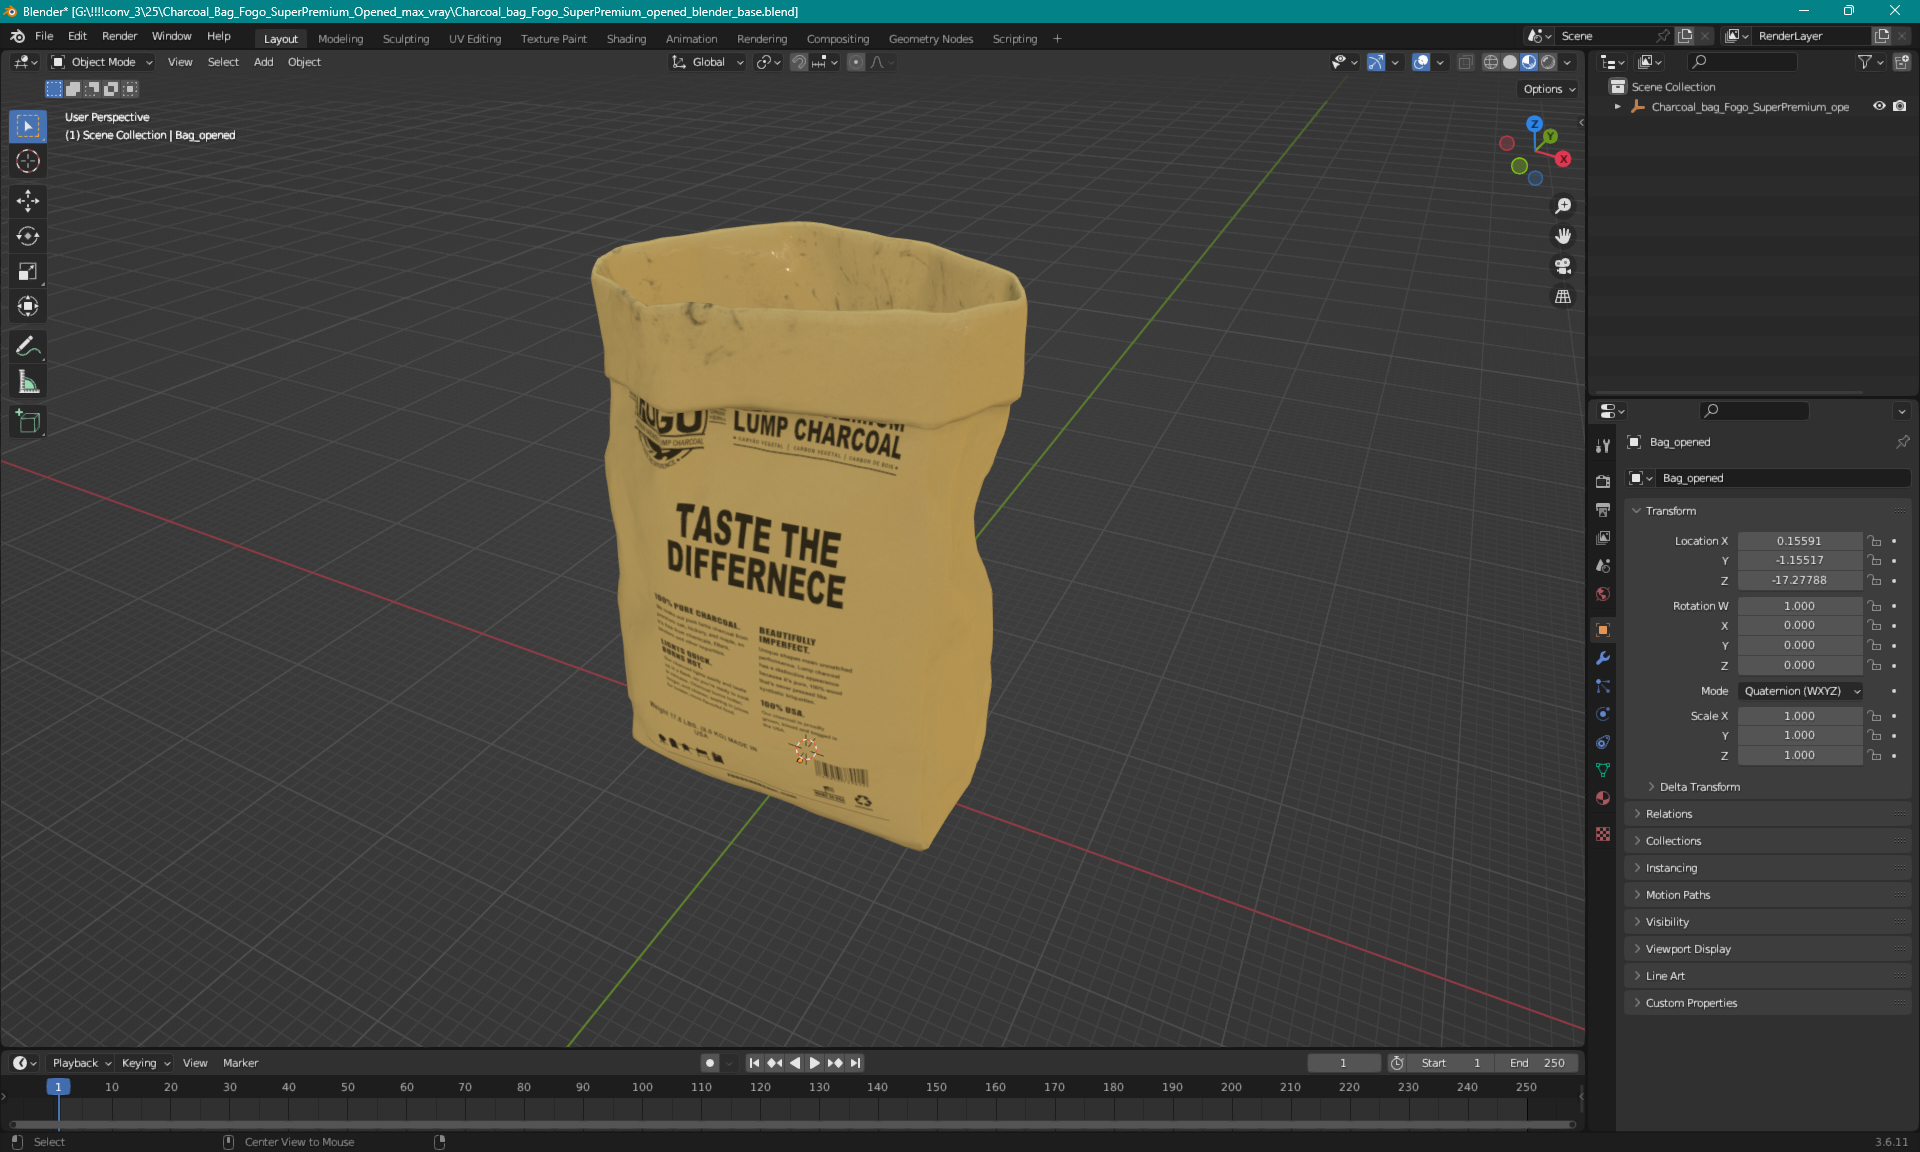Open the Render menu

pyautogui.click(x=119, y=36)
